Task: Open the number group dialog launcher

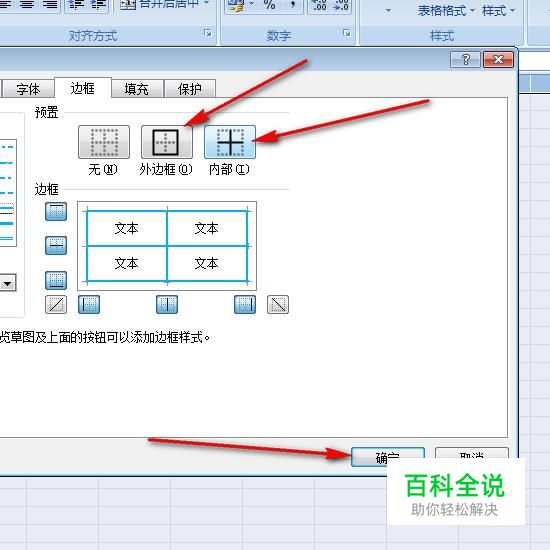Action: (347, 33)
